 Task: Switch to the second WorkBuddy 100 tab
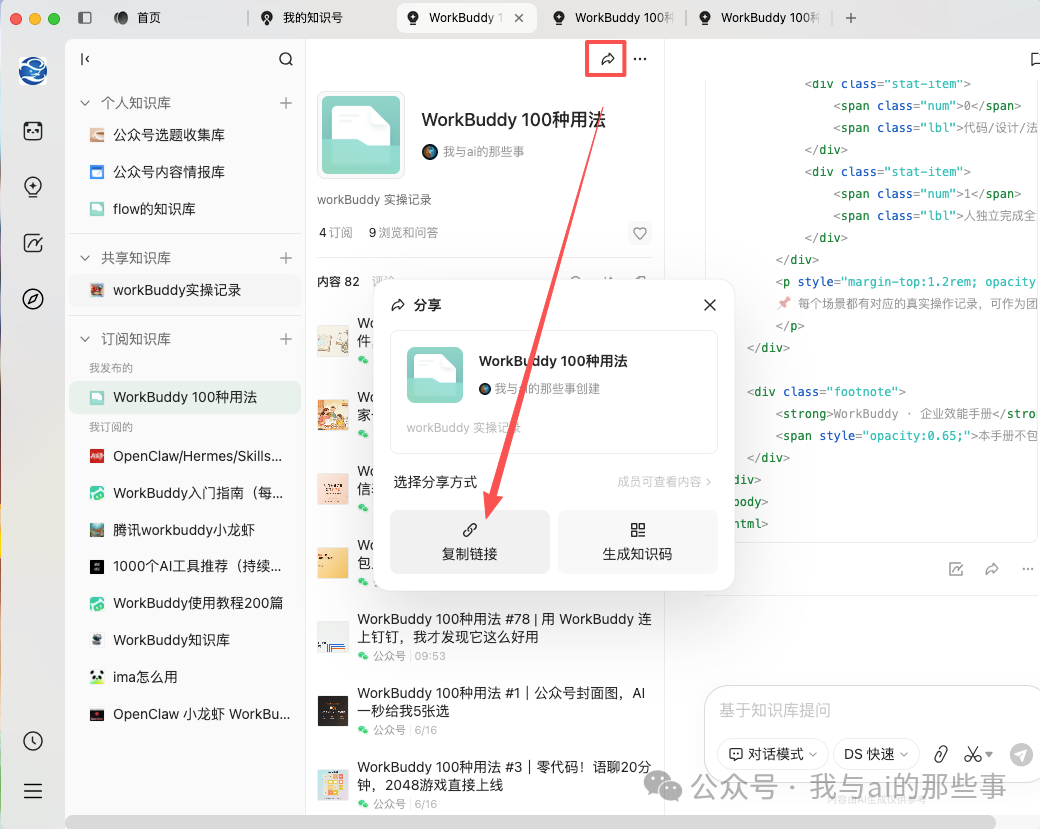point(614,18)
